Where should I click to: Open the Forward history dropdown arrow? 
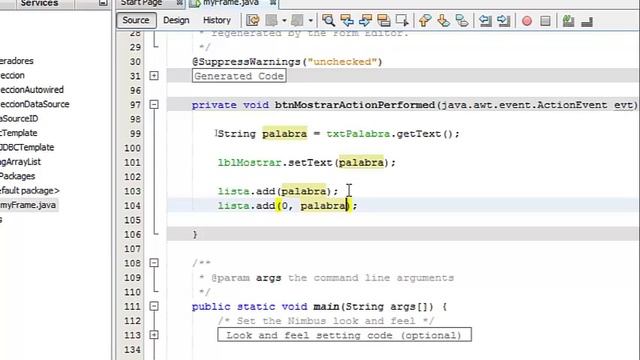[x=310, y=20]
